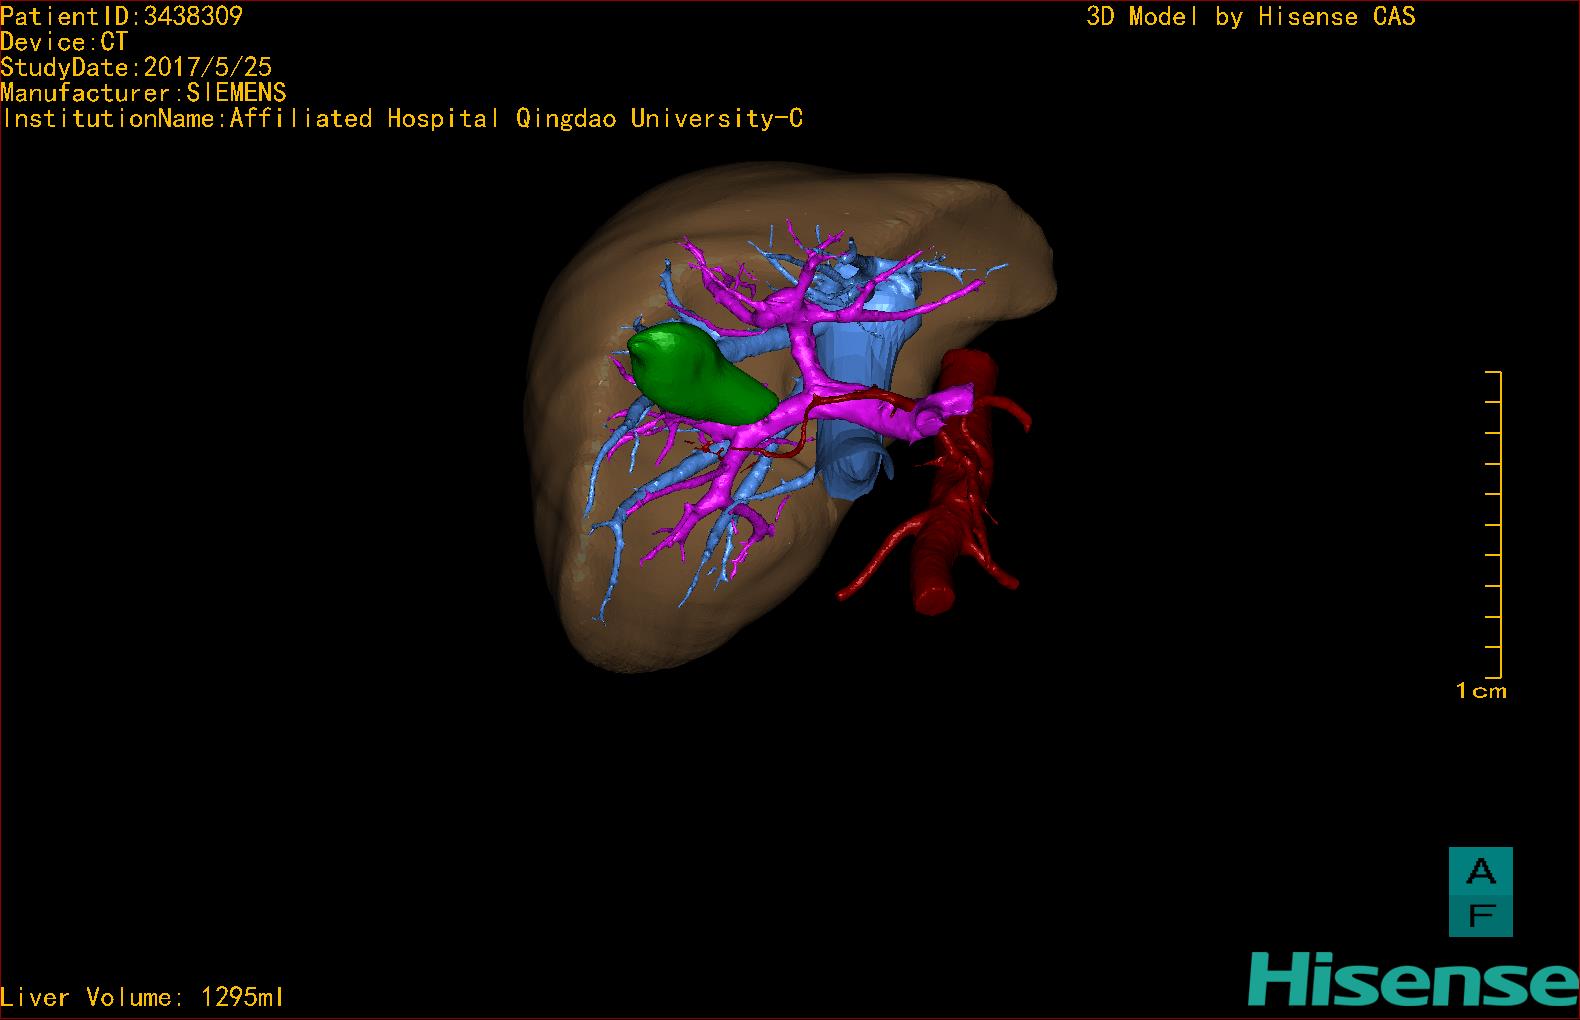This screenshot has width=1580, height=1020.
Task: Click the Liver Volume: 1295ml readout
Action: point(142,997)
